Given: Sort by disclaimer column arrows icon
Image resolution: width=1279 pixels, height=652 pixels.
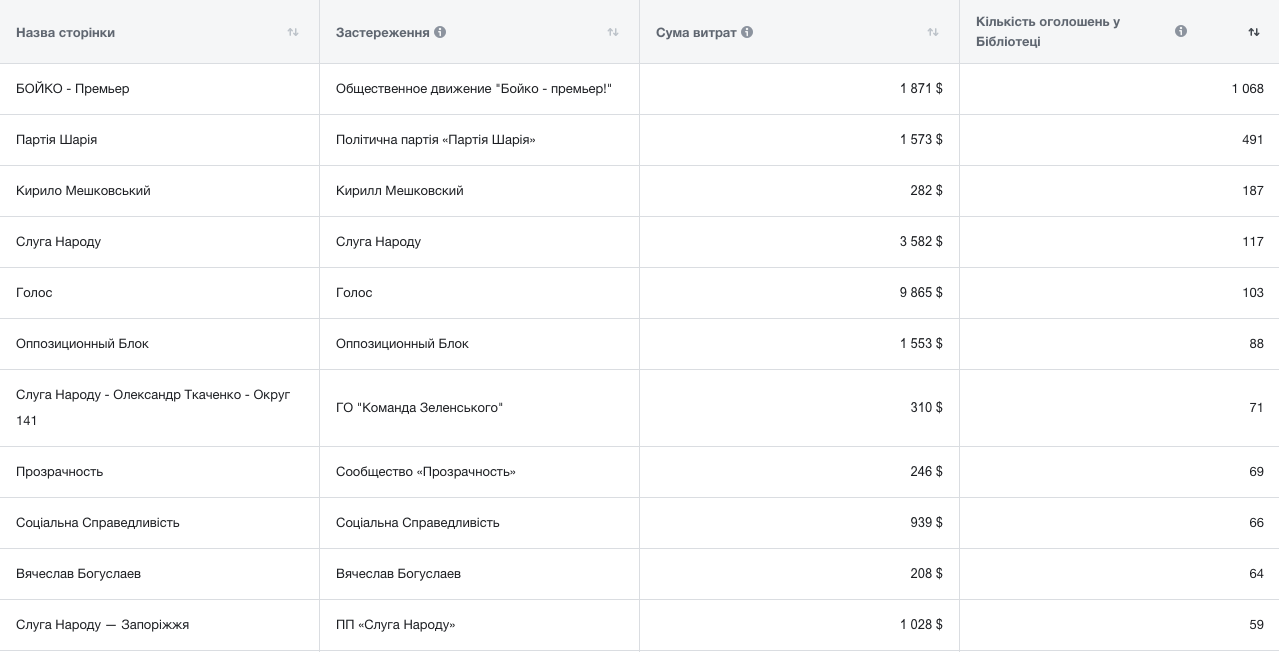Looking at the screenshot, I should click(613, 32).
